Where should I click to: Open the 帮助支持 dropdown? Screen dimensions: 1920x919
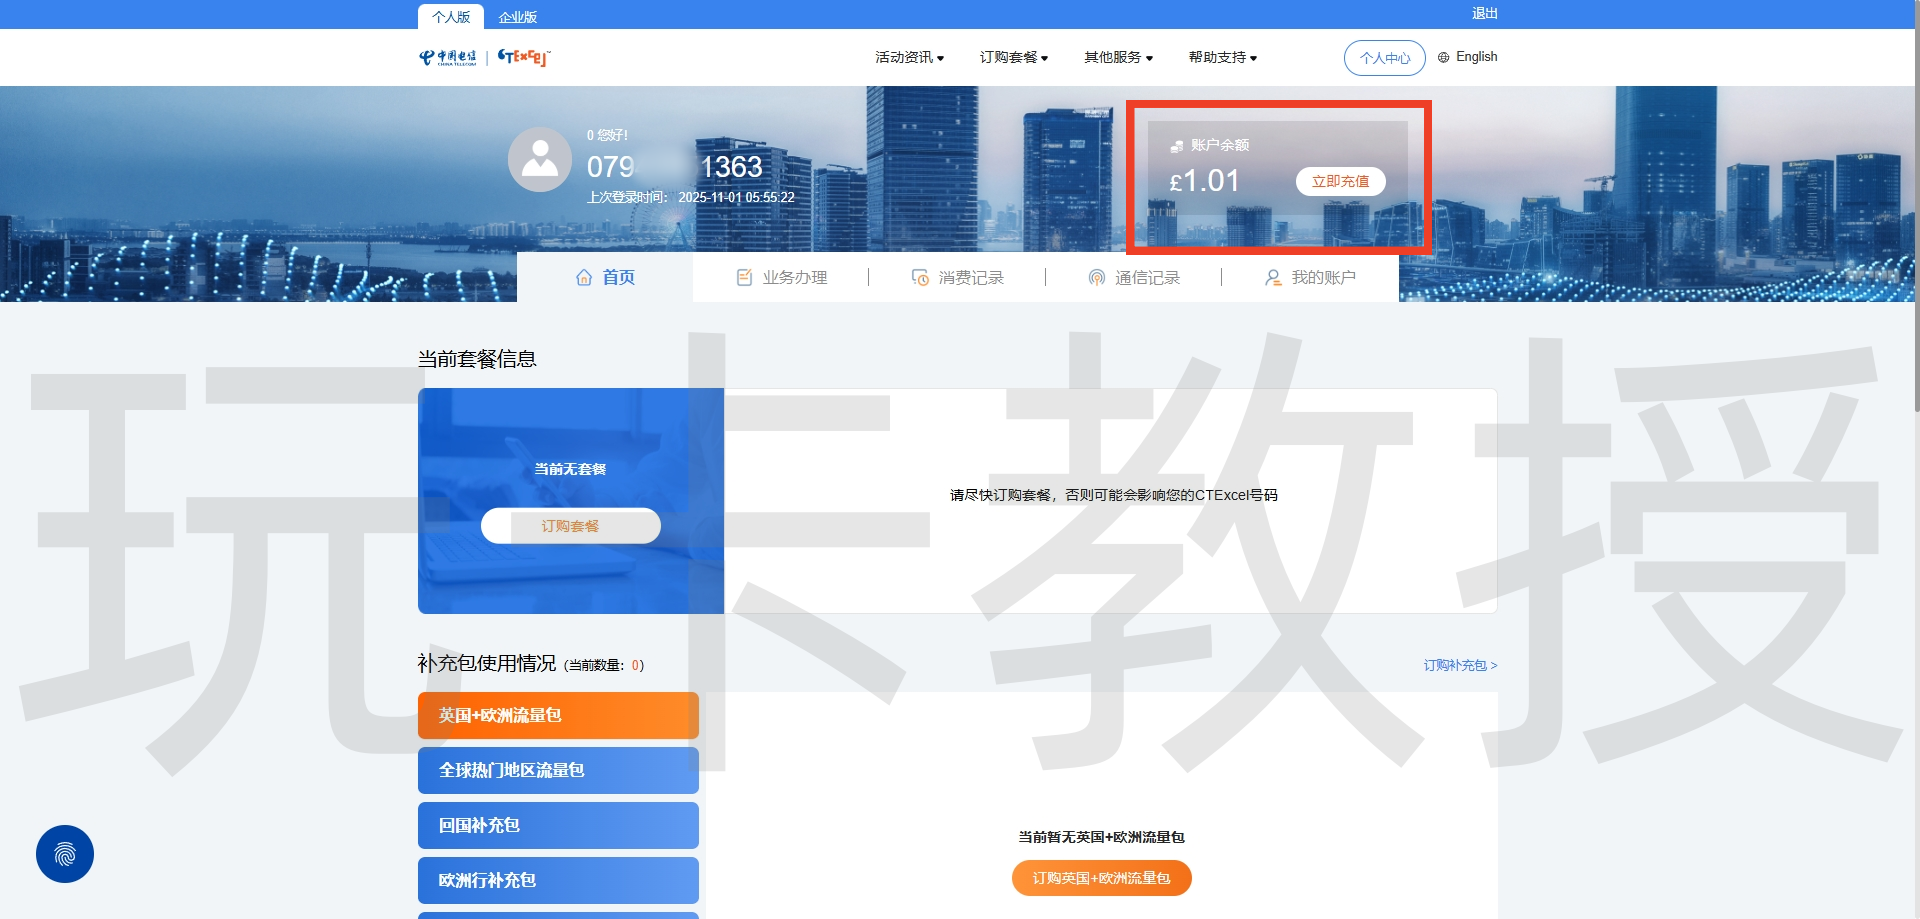1221,57
